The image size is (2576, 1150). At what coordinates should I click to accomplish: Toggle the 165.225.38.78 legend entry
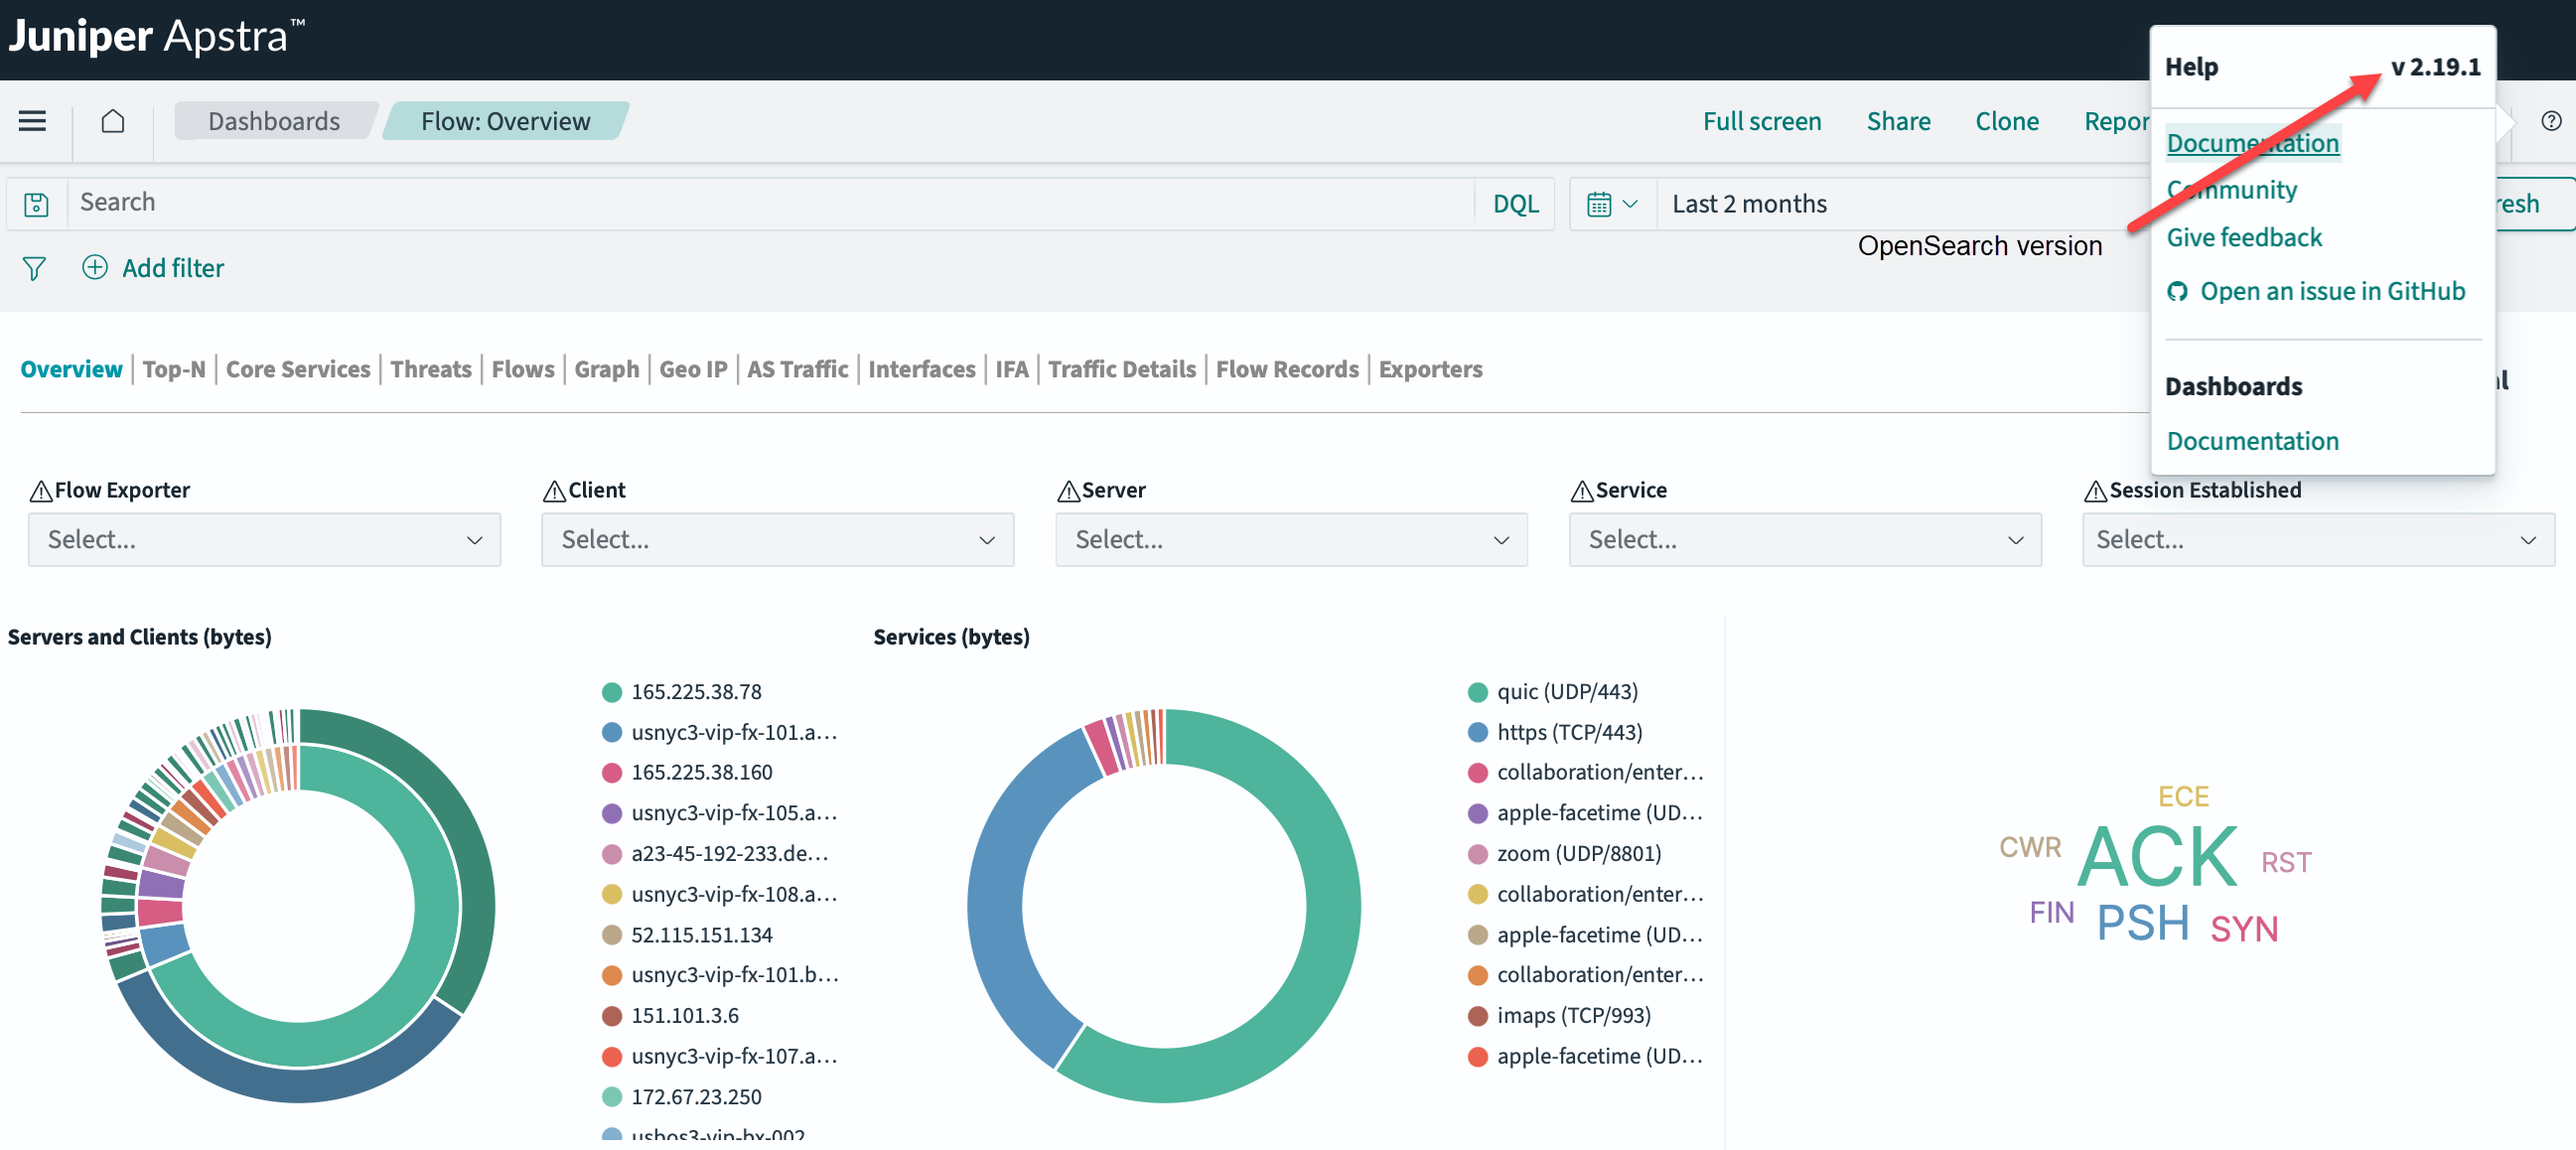[x=697, y=691]
